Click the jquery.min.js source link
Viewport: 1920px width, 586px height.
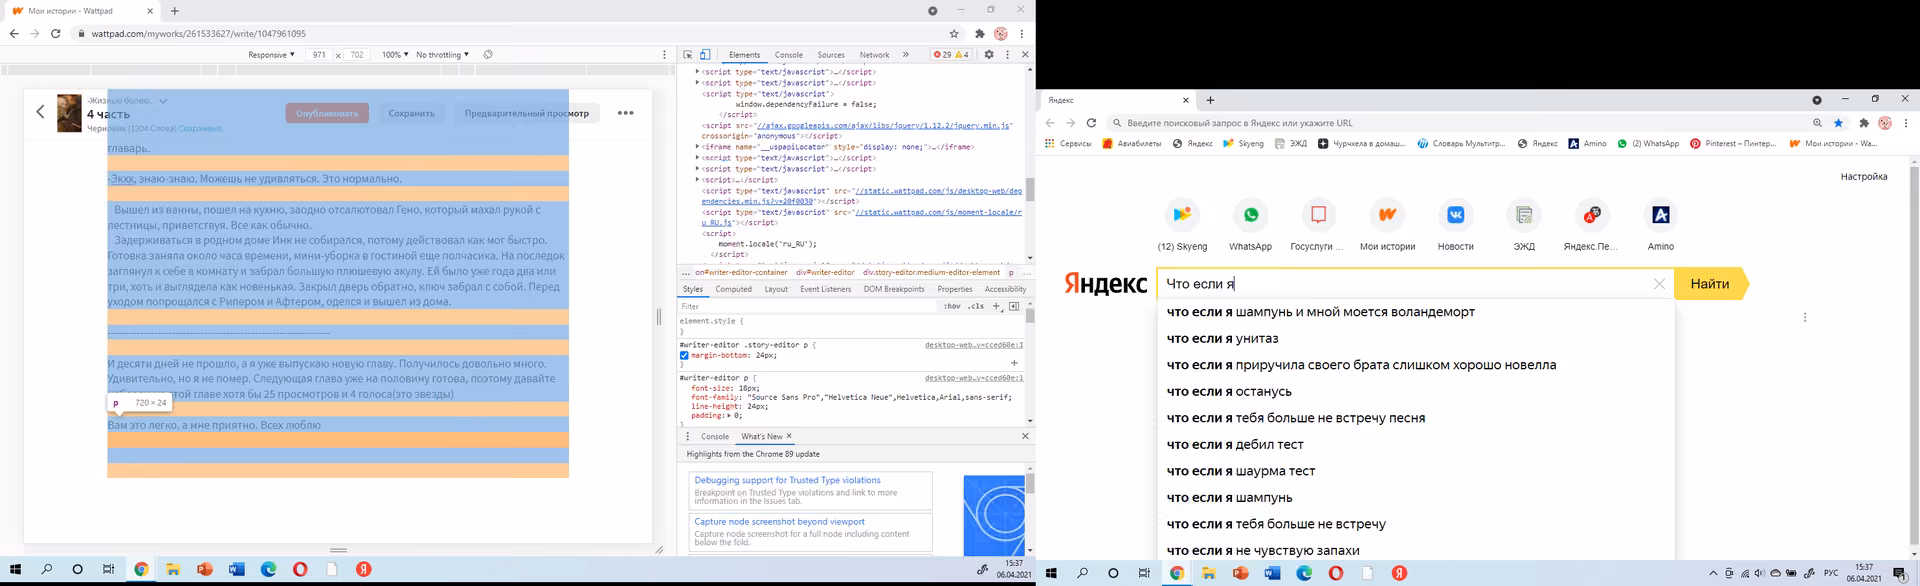[x=885, y=126]
